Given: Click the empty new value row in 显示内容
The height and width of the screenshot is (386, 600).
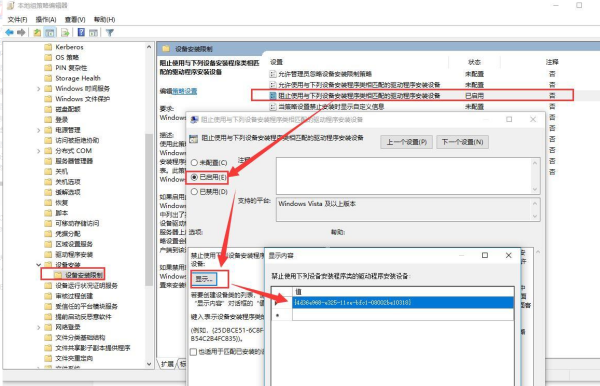Looking at the screenshot, I should pos(403,315).
